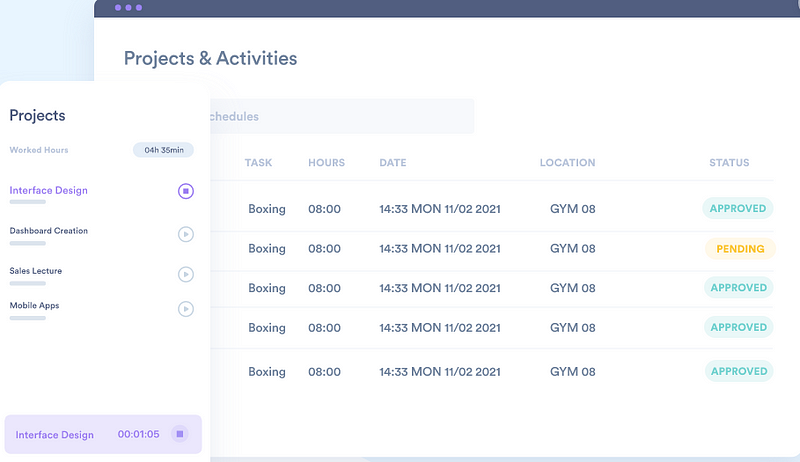This screenshot has width=800, height=462.
Task: Sort by the LOCATION column header
Action: click(x=567, y=163)
